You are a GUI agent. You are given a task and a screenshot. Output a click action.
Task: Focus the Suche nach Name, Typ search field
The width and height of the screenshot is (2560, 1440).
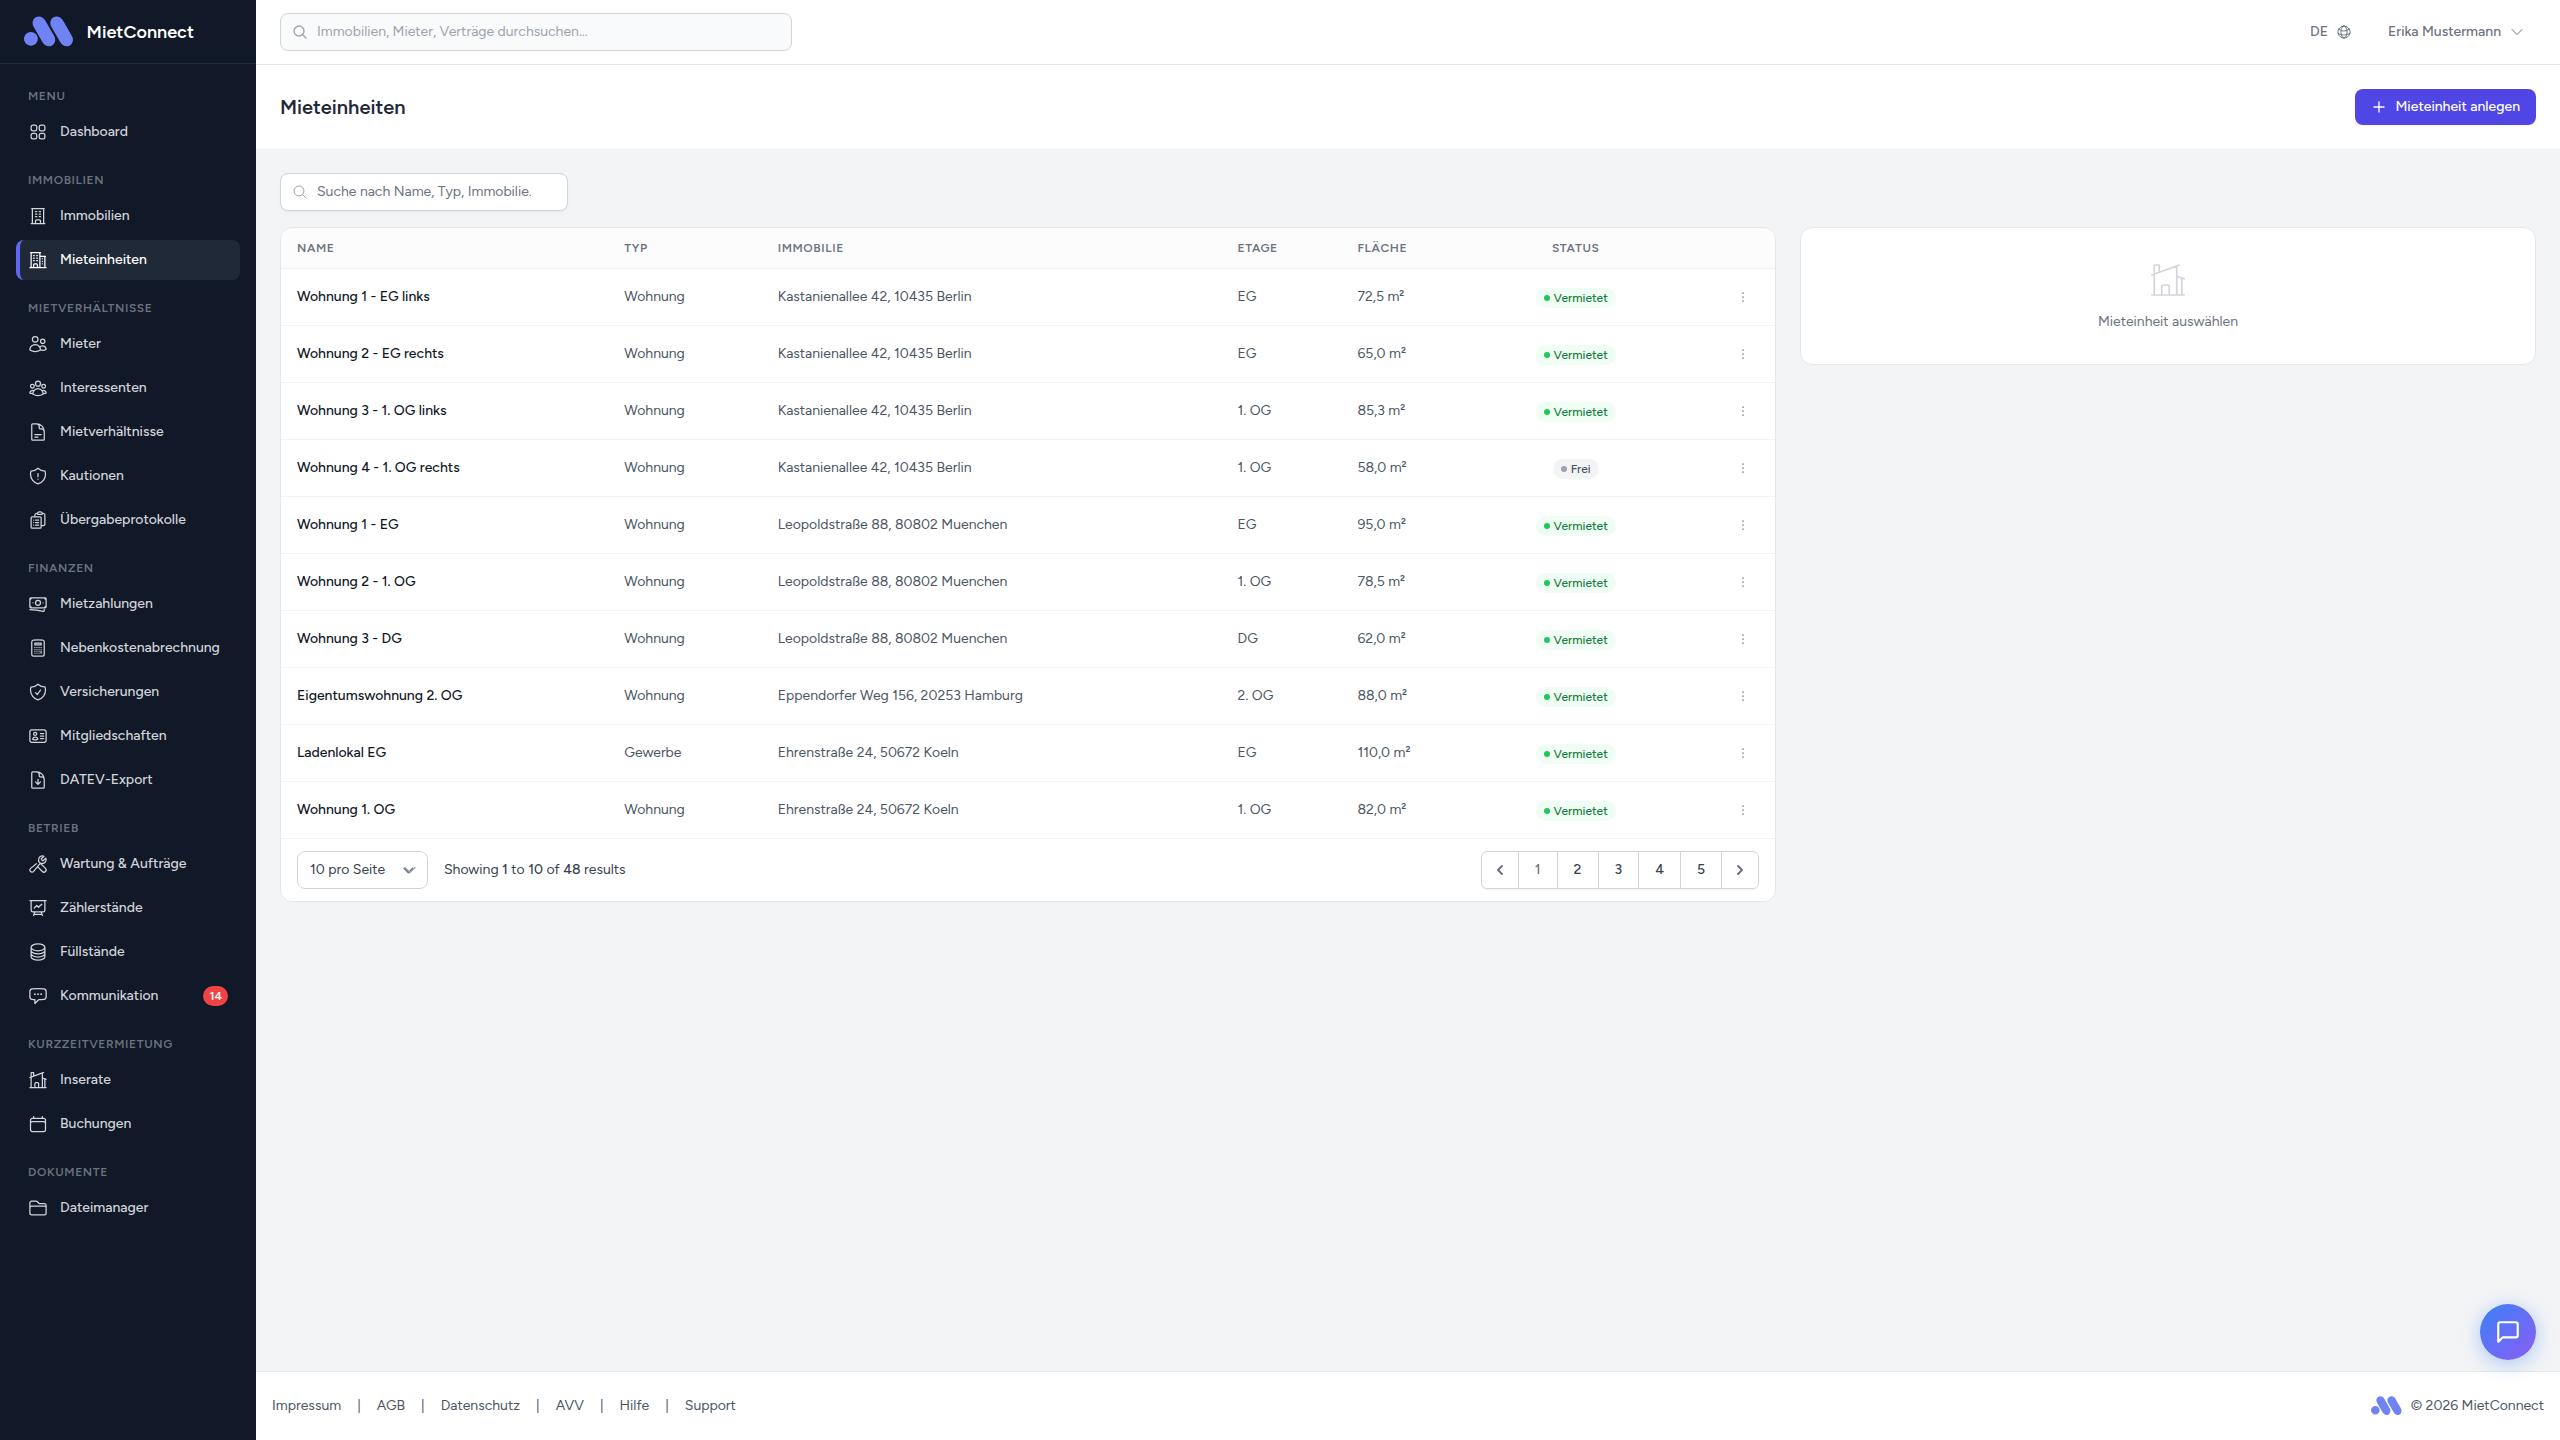click(424, 192)
